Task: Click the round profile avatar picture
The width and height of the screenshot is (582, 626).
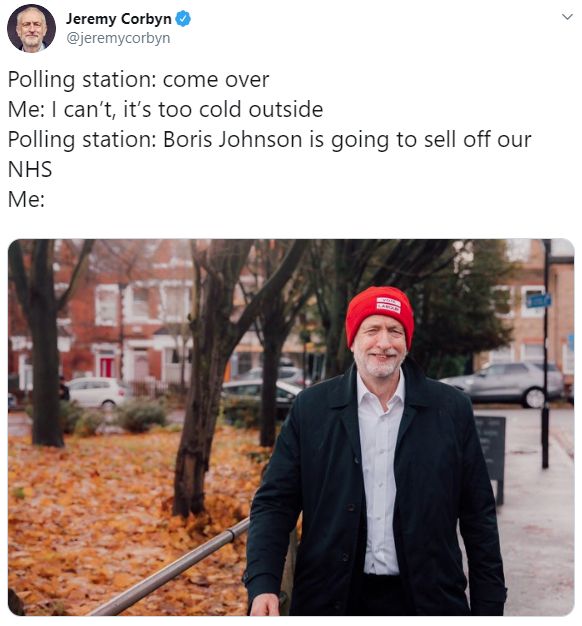Action: click(x=32, y=28)
